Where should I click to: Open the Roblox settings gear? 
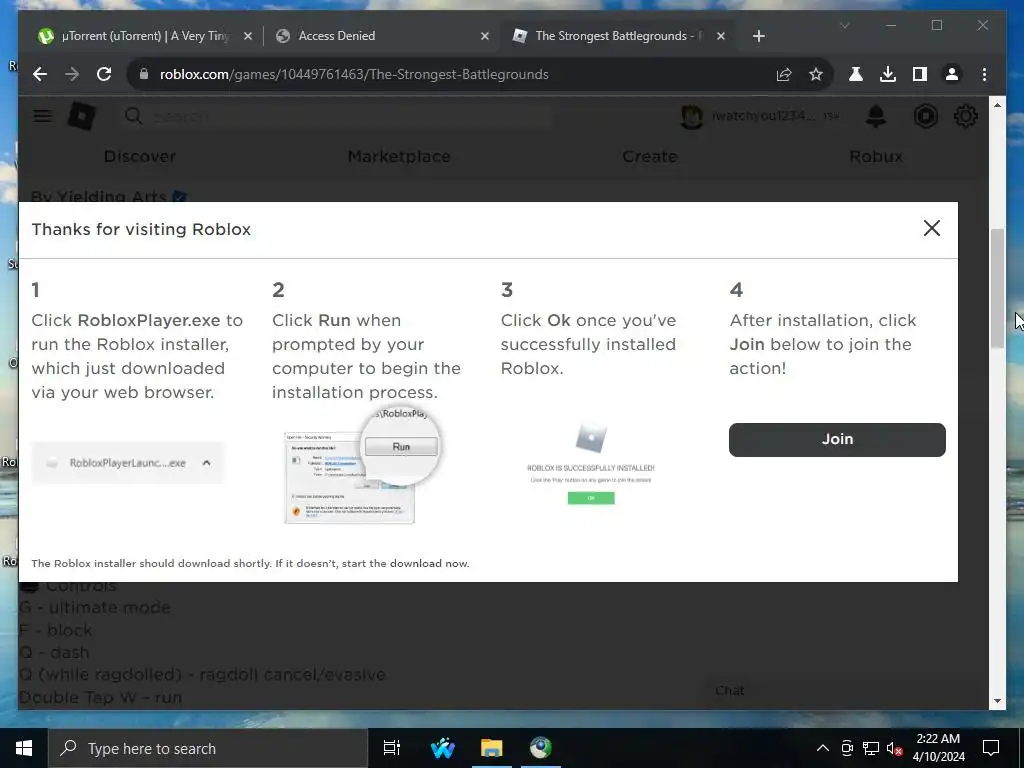point(965,116)
